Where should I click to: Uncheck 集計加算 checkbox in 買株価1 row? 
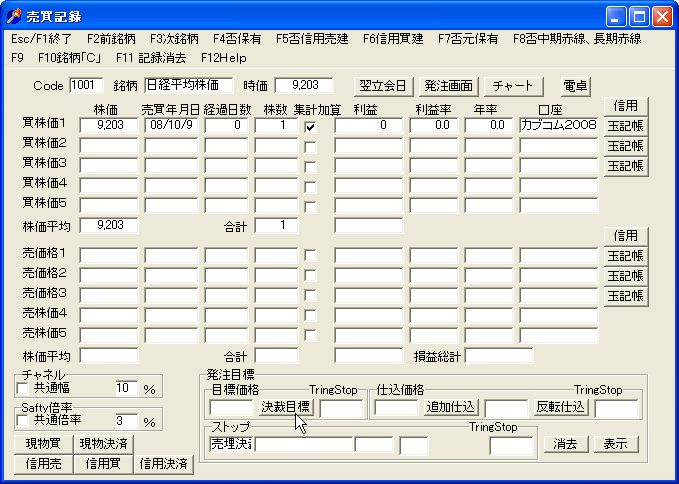tap(310, 127)
